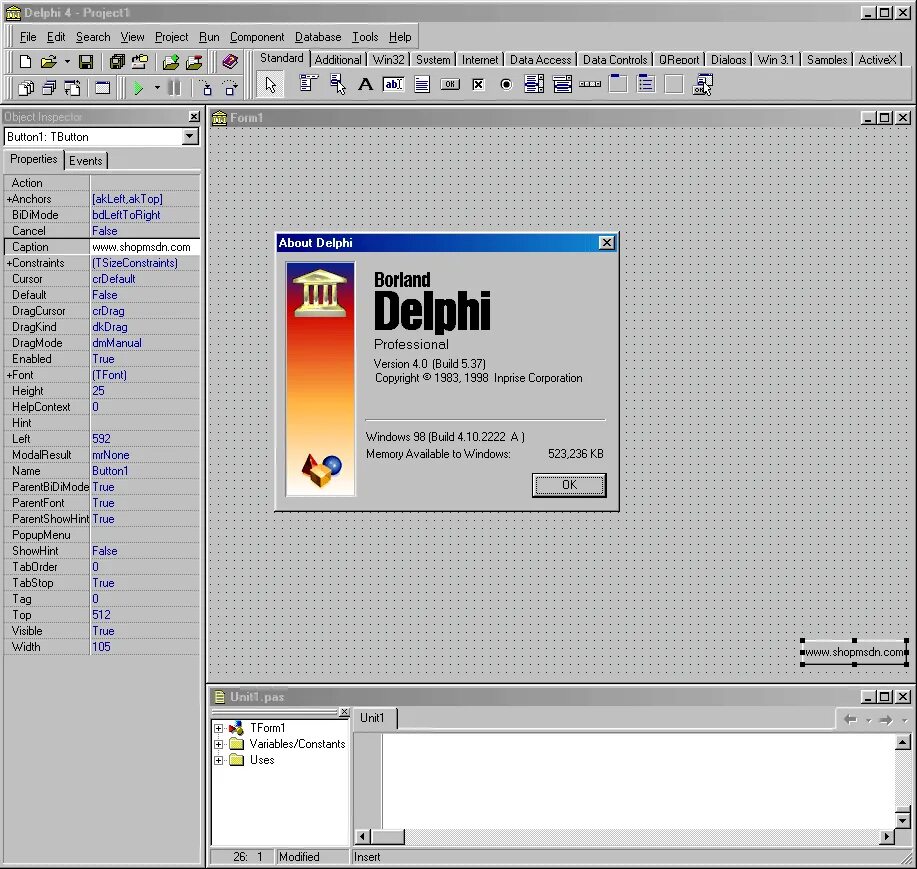Click the Step Over icon
This screenshot has height=869, width=917.
[x=230, y=88]
